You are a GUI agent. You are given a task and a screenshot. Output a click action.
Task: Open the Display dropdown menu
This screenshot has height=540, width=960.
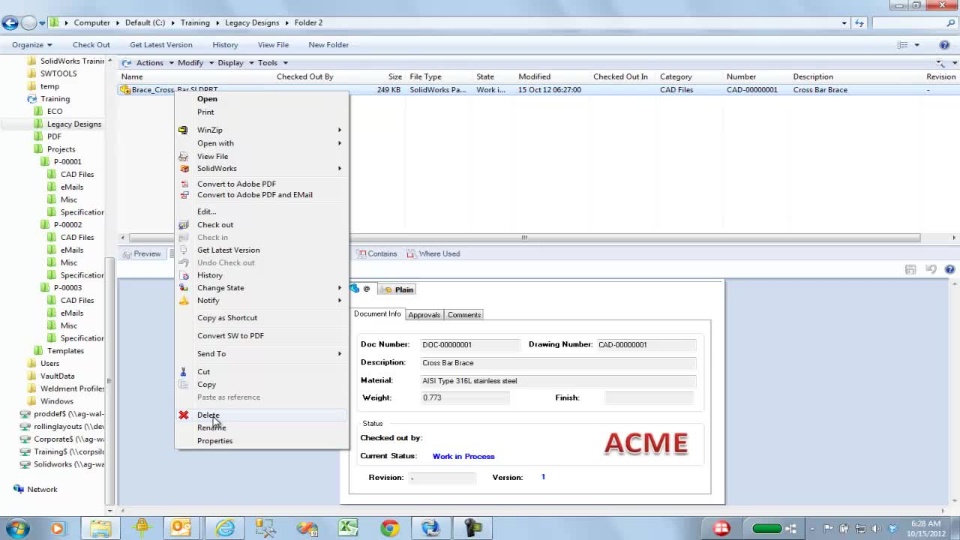click(235, 63)
